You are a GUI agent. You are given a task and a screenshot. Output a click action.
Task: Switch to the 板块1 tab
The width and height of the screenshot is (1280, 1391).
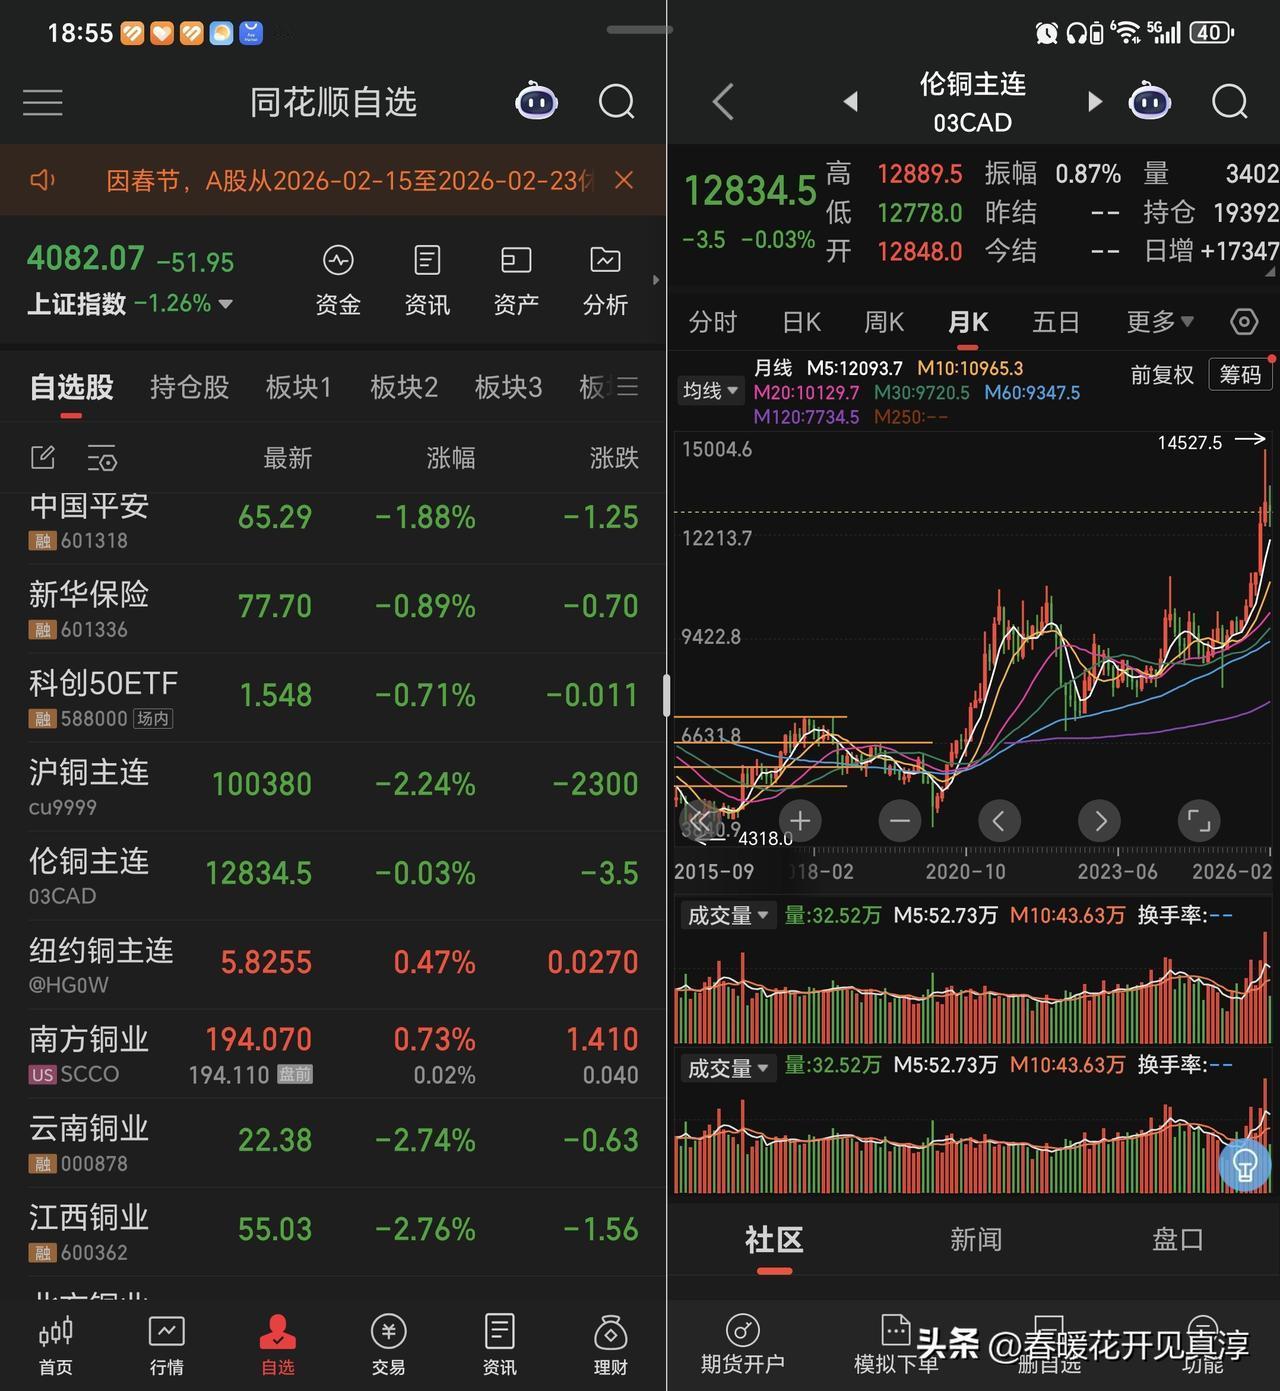pos(298,387)
